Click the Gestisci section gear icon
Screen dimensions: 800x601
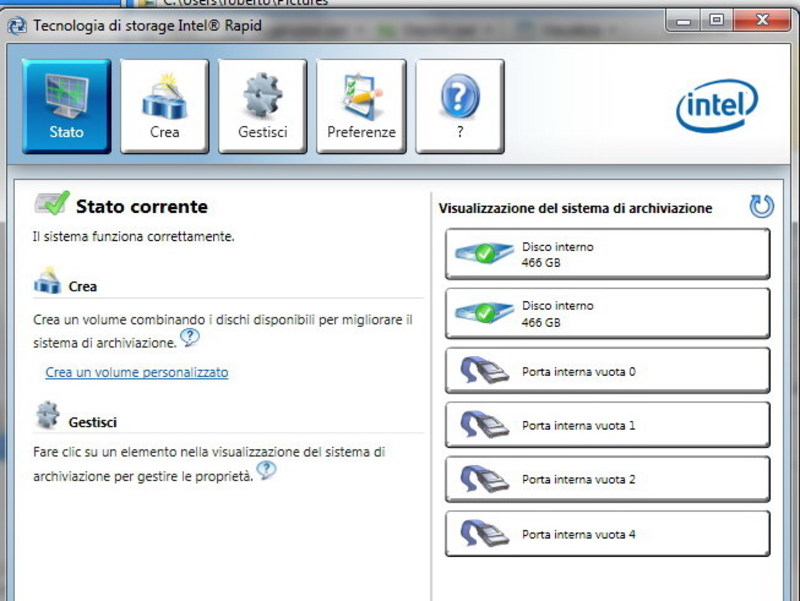point(48,415)
